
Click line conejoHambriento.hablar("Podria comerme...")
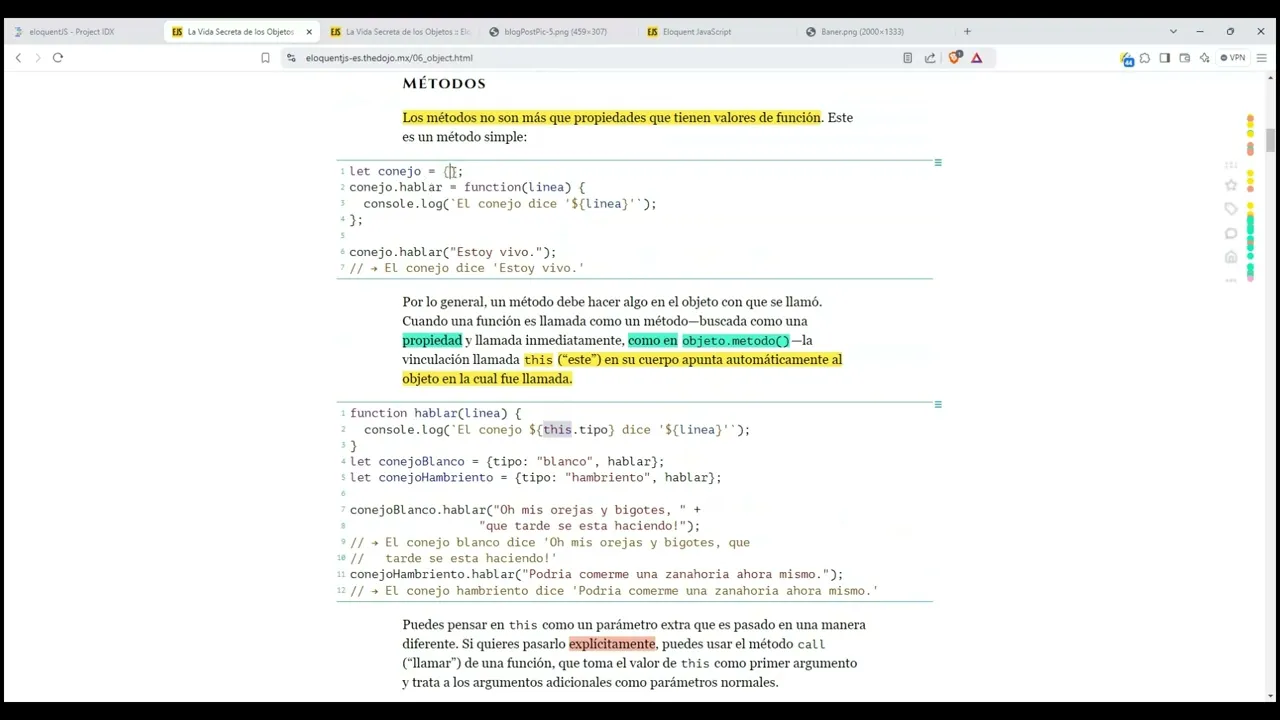point(596,575)
